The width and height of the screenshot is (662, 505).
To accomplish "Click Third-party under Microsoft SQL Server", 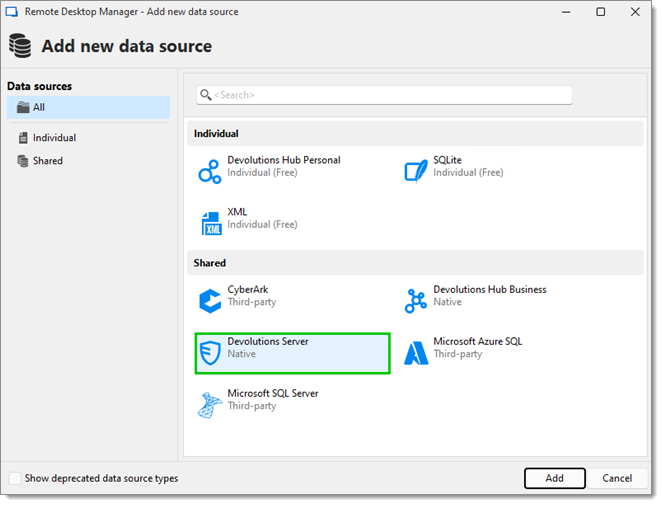I will point(252,406).
